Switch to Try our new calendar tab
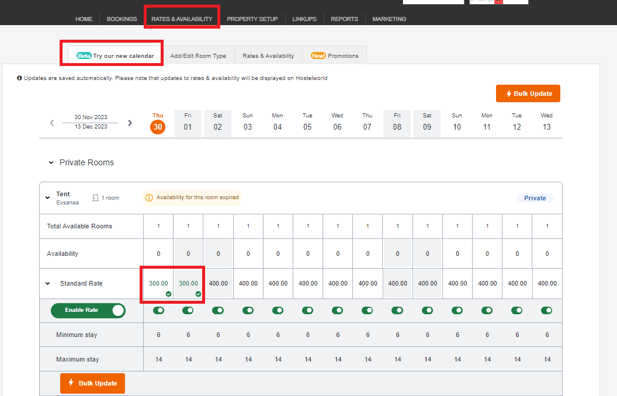The height and width of the screenshot is (396, 617). [x=115, y=56]
